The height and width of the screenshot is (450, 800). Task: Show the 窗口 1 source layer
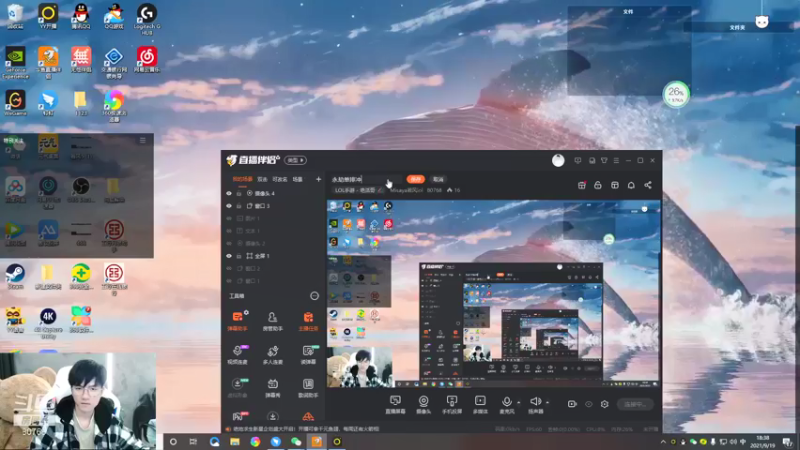[x=229, y=281]
